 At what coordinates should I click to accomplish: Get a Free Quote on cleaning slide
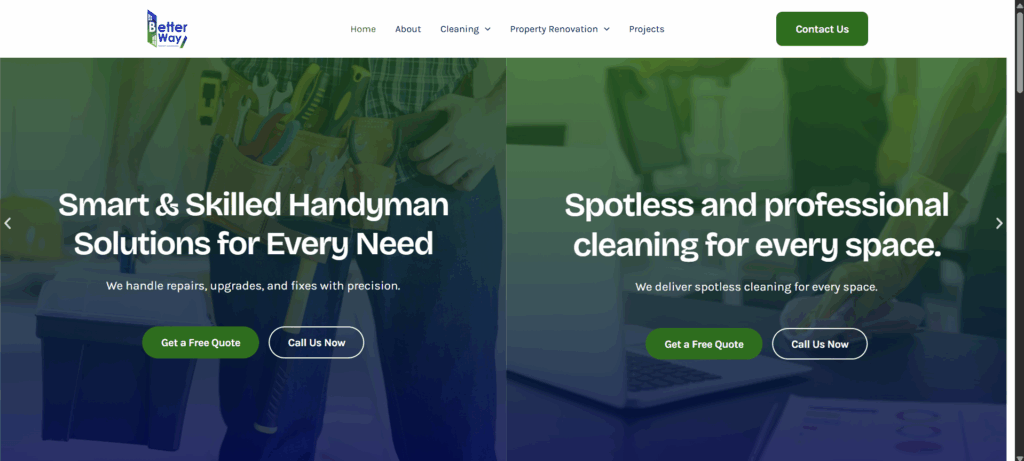[x=704, y=344]
